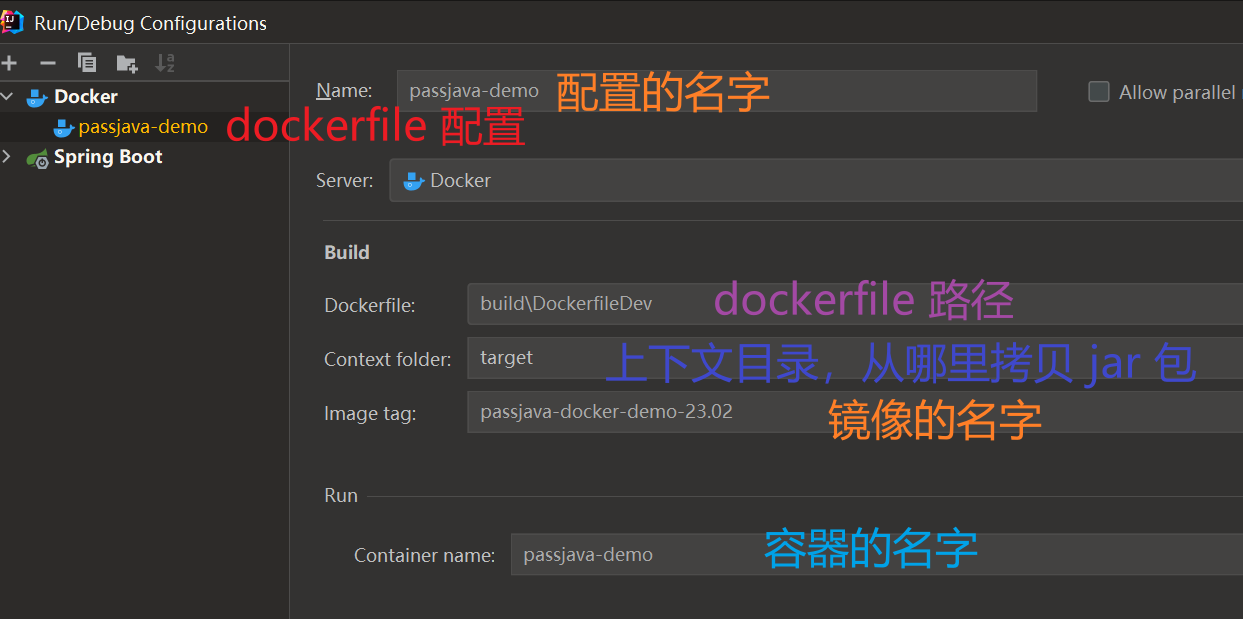Screen dimensions: 1243x619
Task: Select the Spring Boot tree label
Action: (108, 157)
